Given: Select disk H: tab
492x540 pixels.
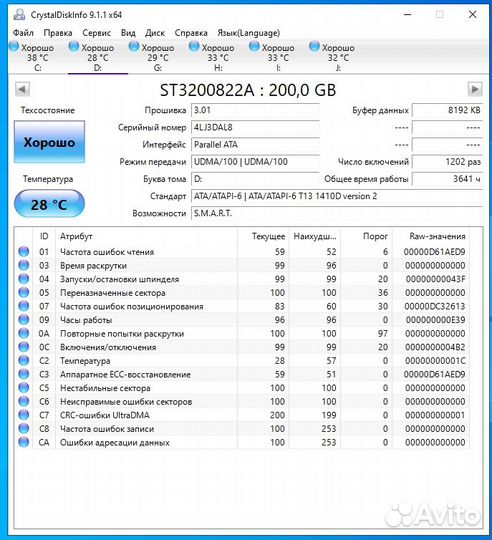Looking at the screenshot, I should (218, 57).
